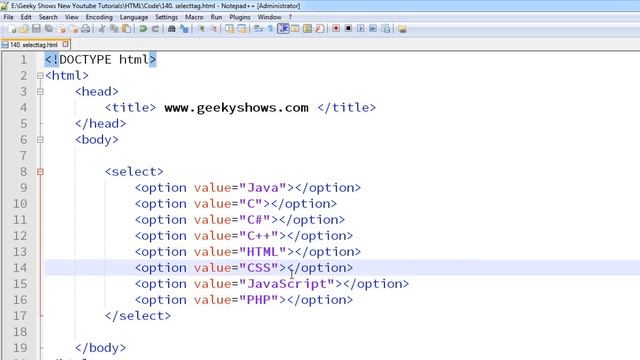
Task: Cut the selection with the scissors icon
Action: pyautogui.click(x=102, y=29)
